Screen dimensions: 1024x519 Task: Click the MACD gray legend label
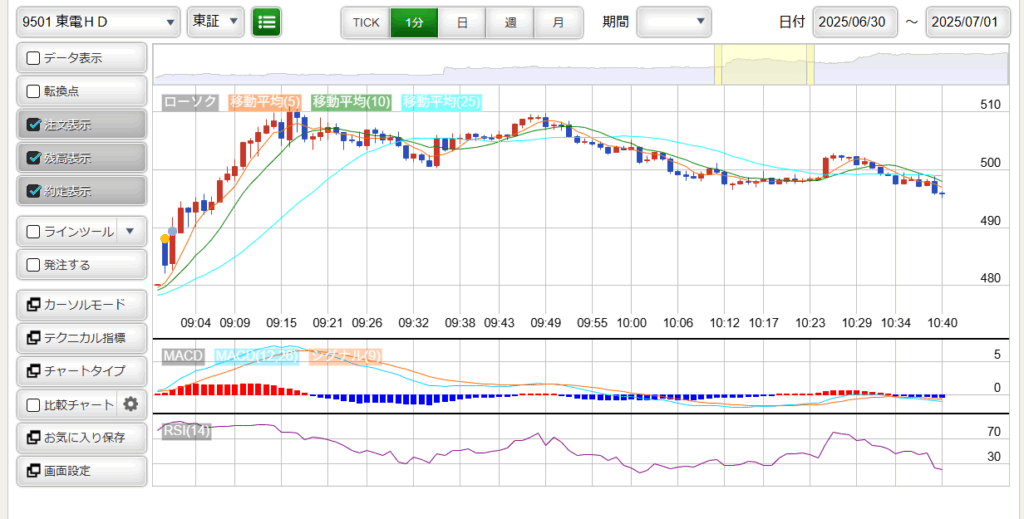tap(183, 356)
